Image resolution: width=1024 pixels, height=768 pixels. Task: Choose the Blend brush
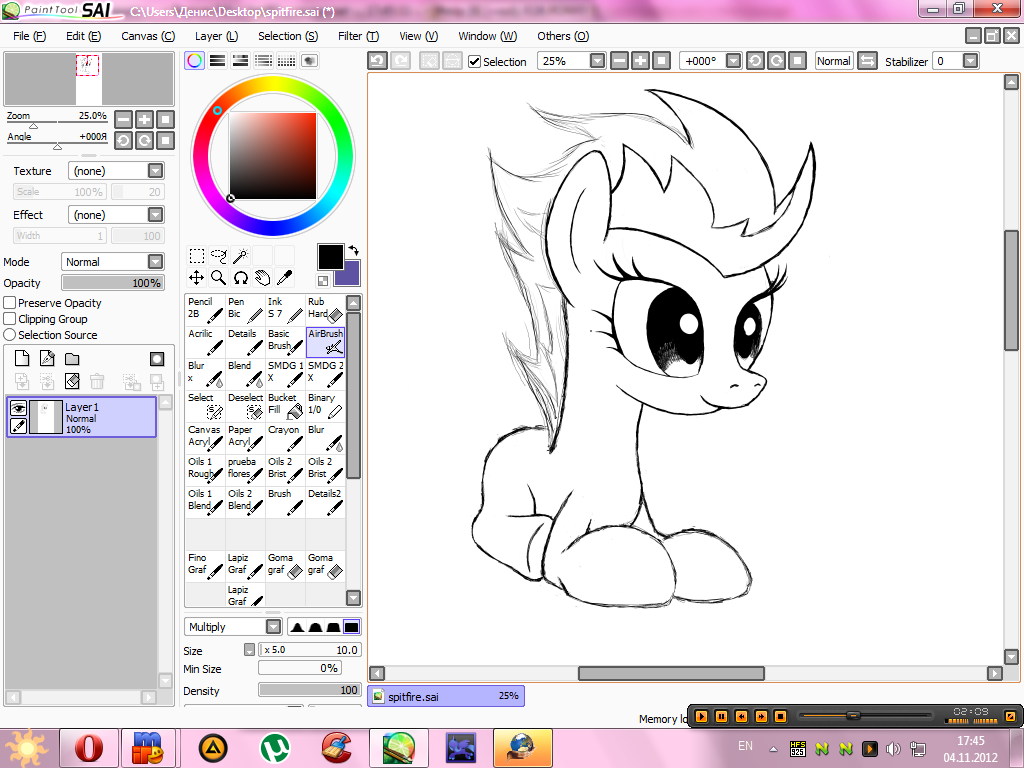click(x=245, y=374)
